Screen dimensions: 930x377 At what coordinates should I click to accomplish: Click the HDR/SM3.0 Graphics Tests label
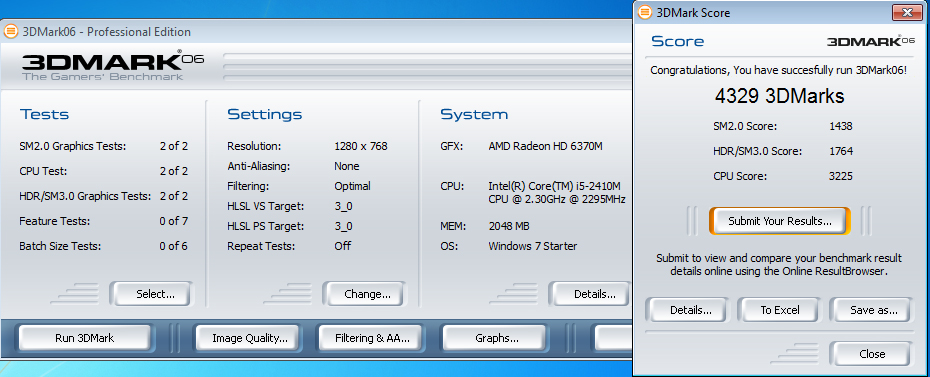coord(85,196)
